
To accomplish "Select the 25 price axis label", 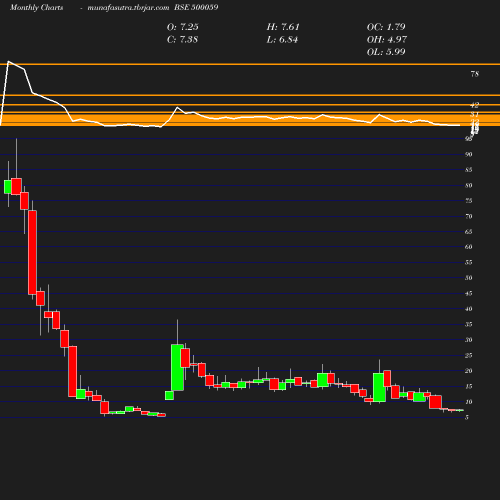I will pos(469,356).
